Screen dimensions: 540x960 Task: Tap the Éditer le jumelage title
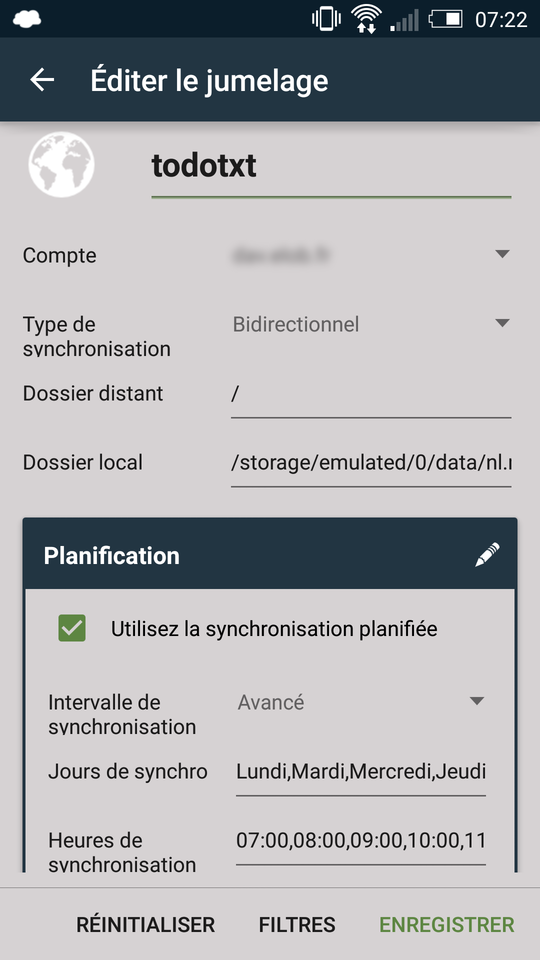pyautogui.click(x=209, y=81)
